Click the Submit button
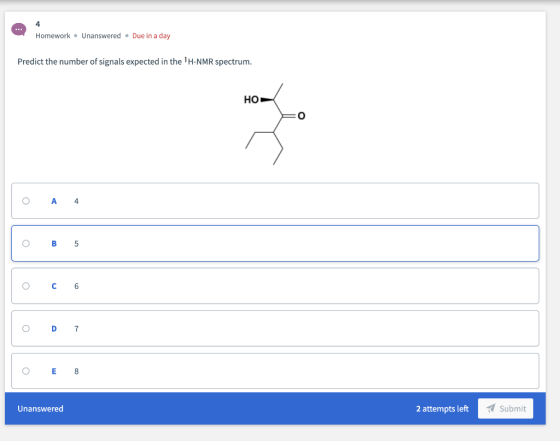This screenshot has width=560, height=441. 505,408
